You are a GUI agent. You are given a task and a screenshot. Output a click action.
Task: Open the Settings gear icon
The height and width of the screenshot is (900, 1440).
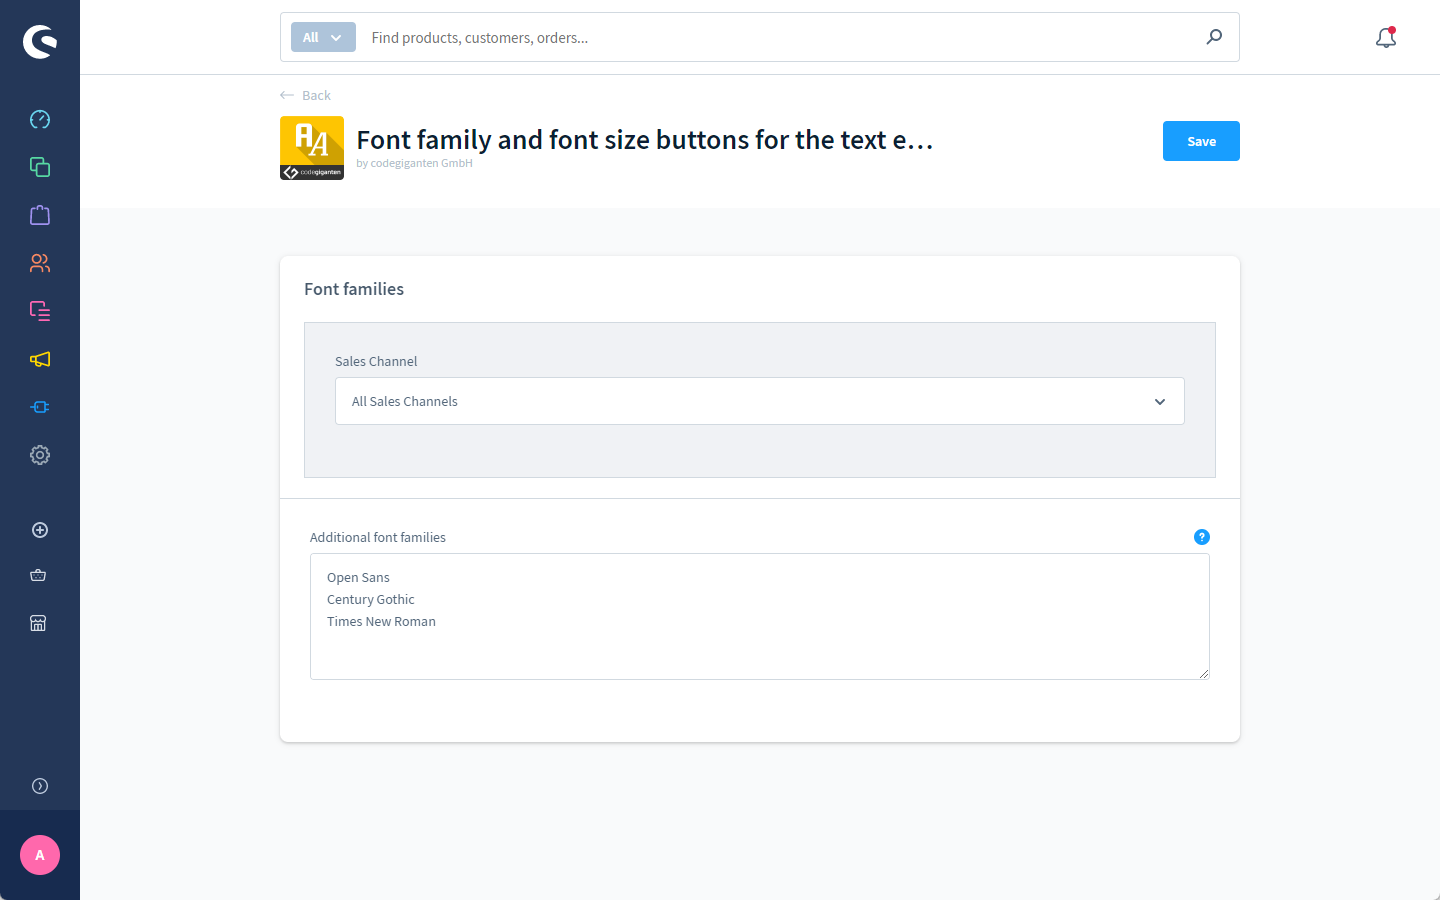pyautogui.click(x=40, y=455)
